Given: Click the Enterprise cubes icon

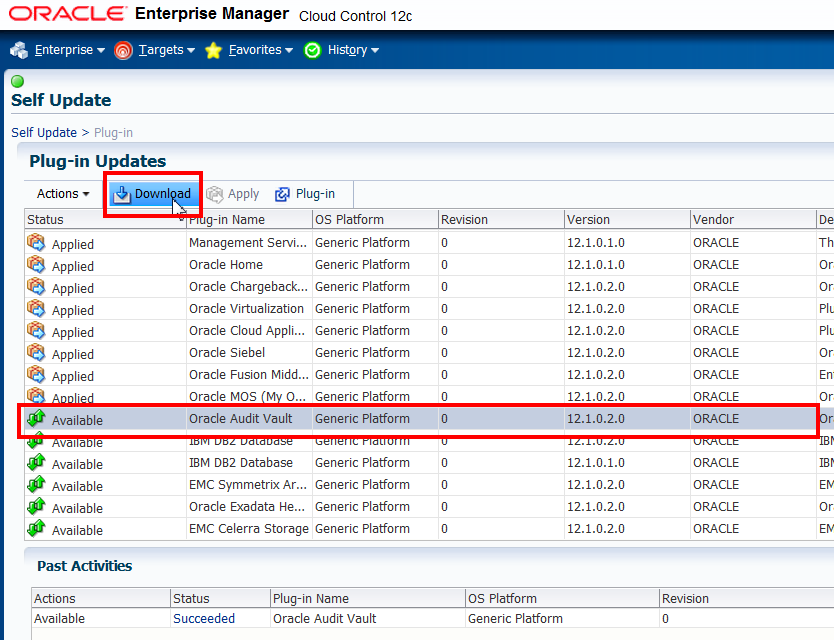Looking at the screenshot, I should pos(19,50).
